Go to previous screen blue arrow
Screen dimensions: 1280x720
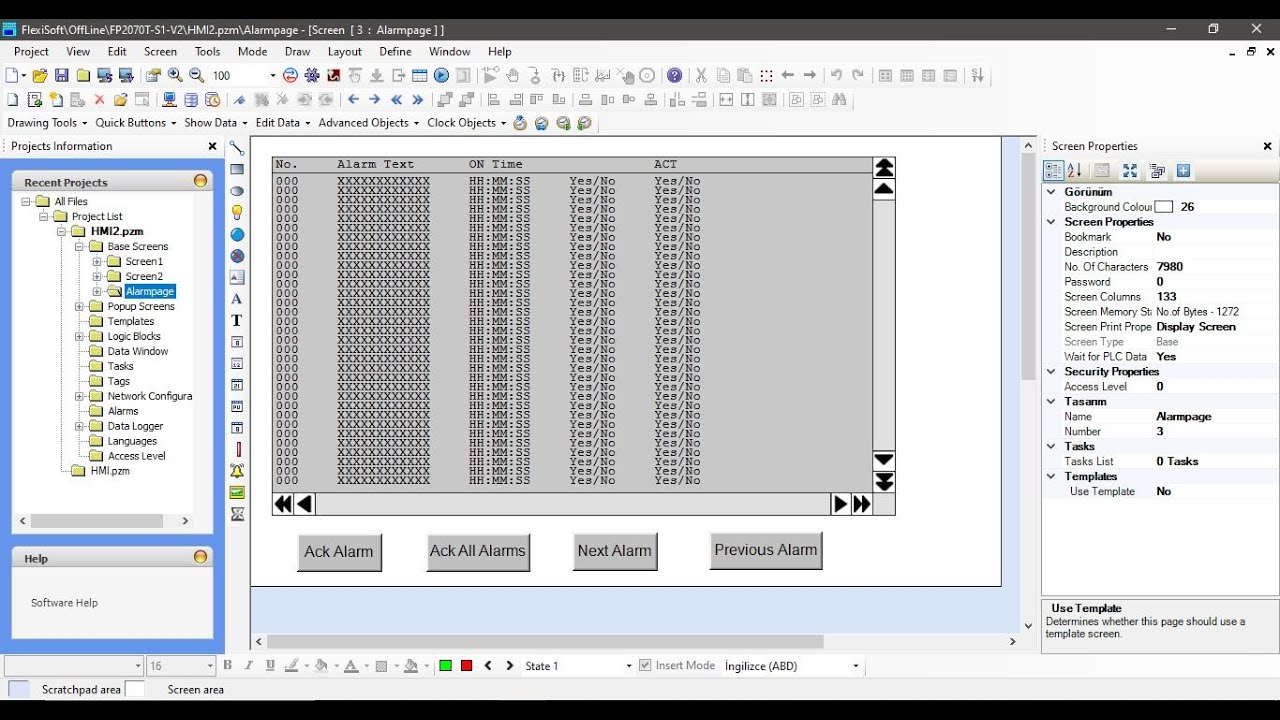pos(353,99)
